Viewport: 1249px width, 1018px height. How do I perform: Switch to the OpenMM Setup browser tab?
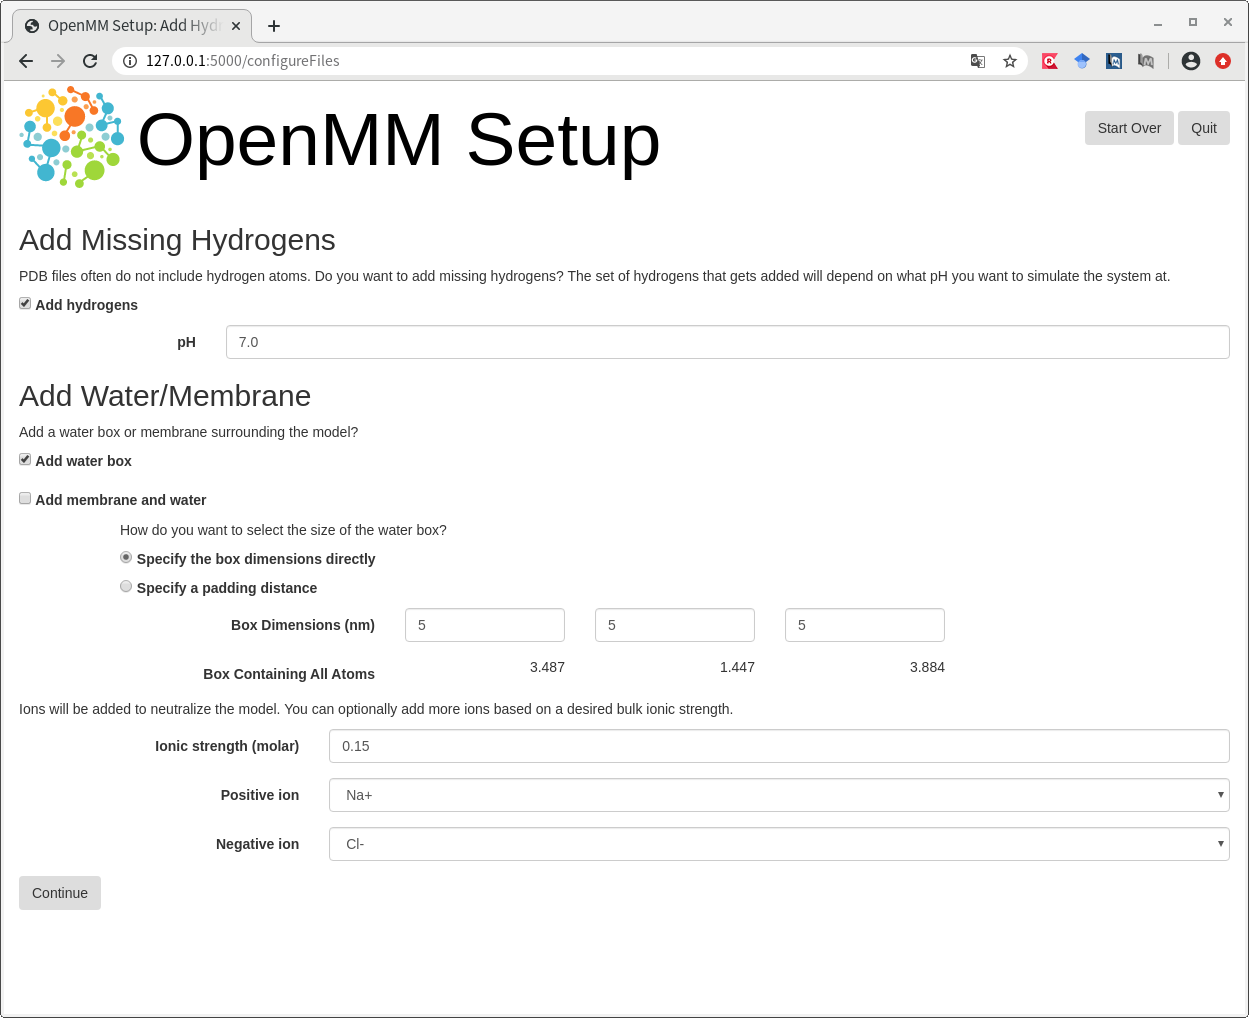click(130, 26)
